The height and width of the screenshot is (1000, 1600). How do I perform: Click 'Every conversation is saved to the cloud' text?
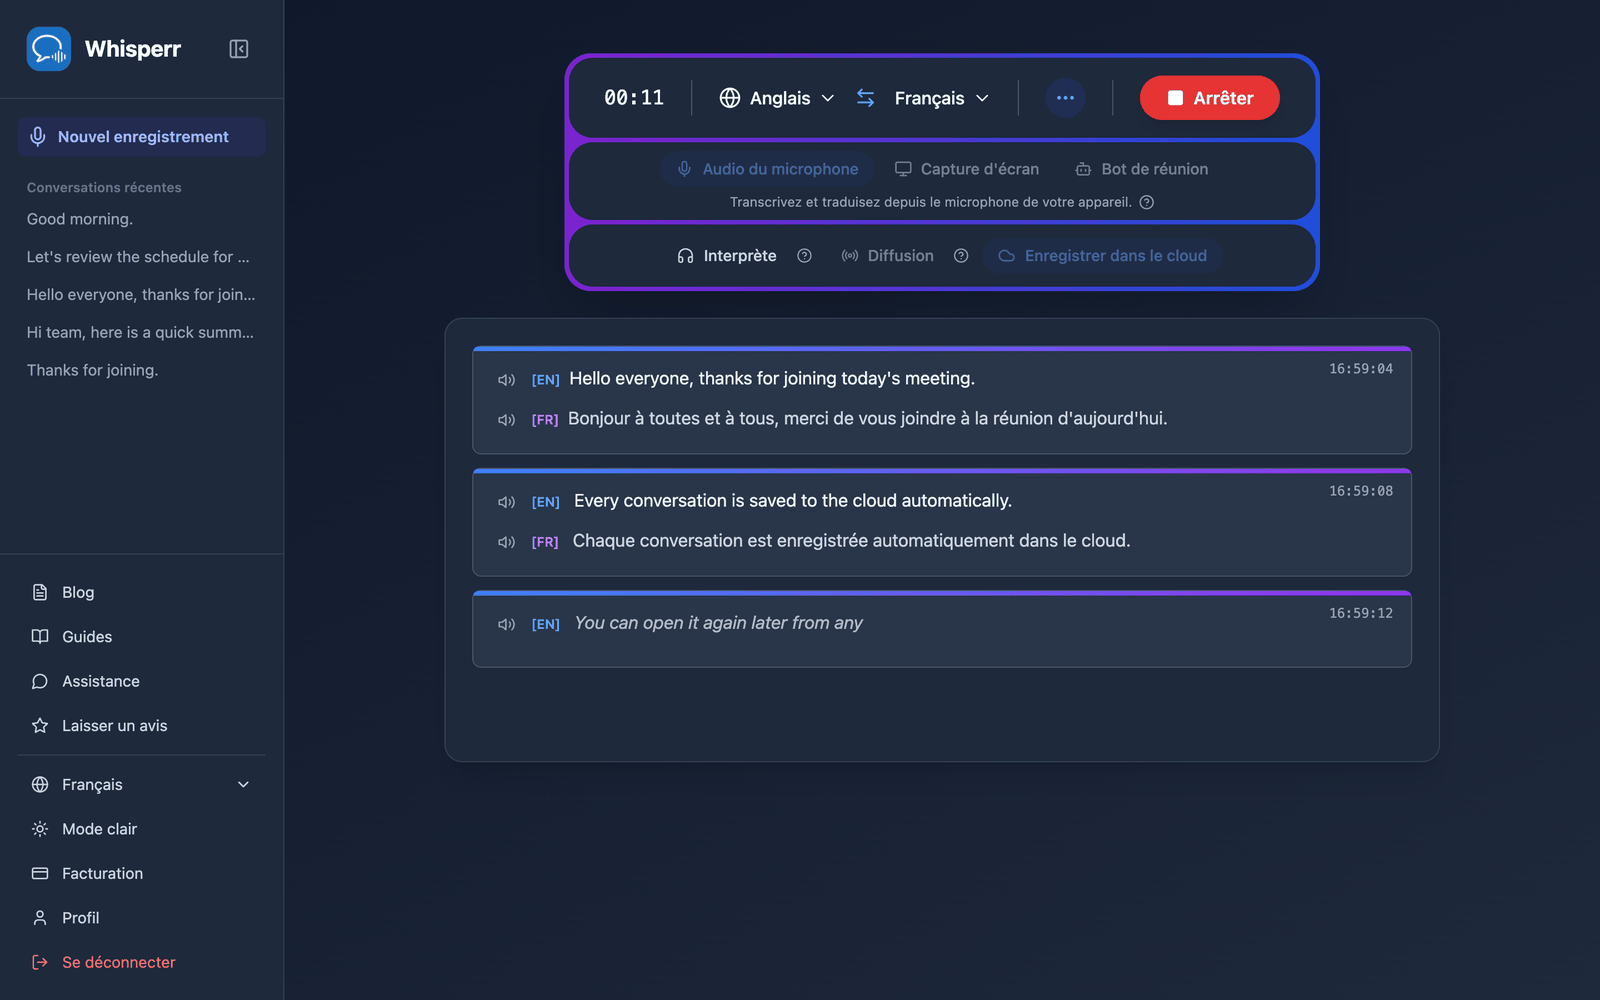click(x=793, y=501)
